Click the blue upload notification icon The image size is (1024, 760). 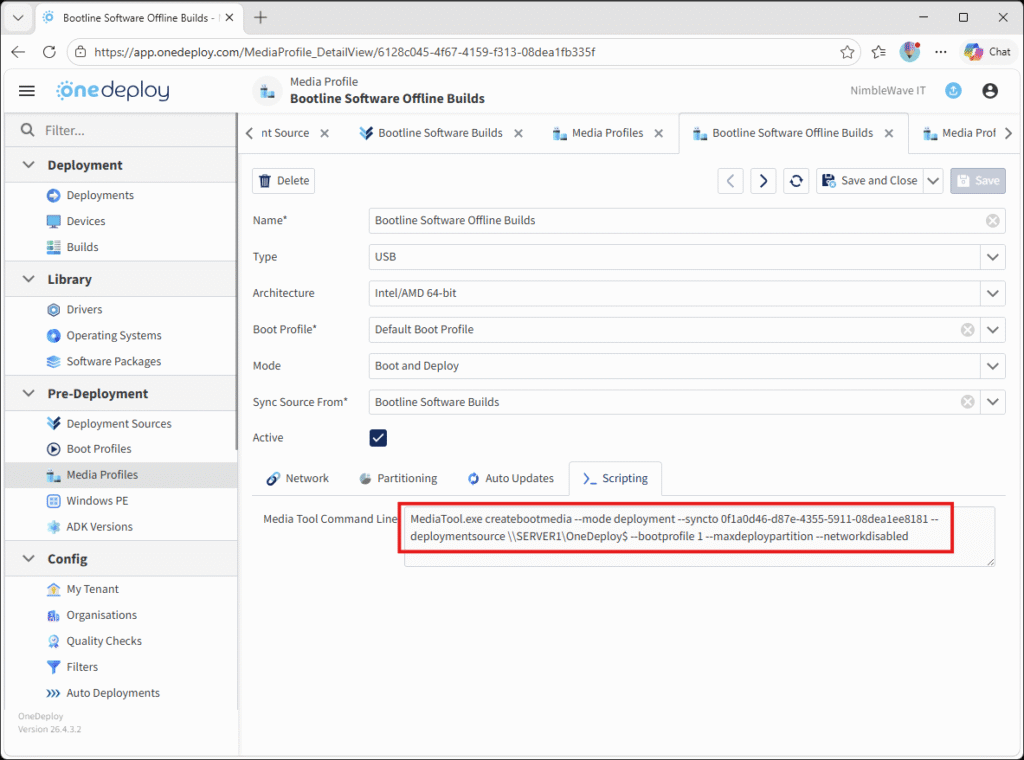[x=953, y=91]
